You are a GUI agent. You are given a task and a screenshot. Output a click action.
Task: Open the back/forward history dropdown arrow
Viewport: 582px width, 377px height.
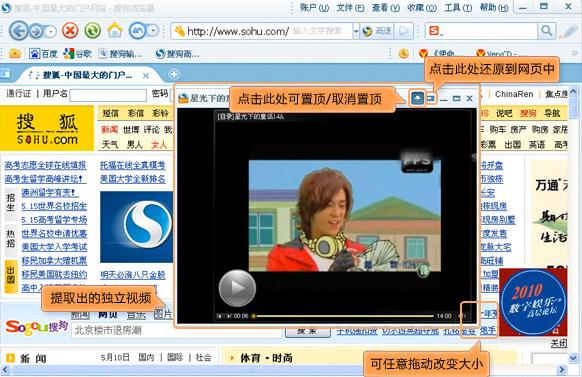click(50, 32)
